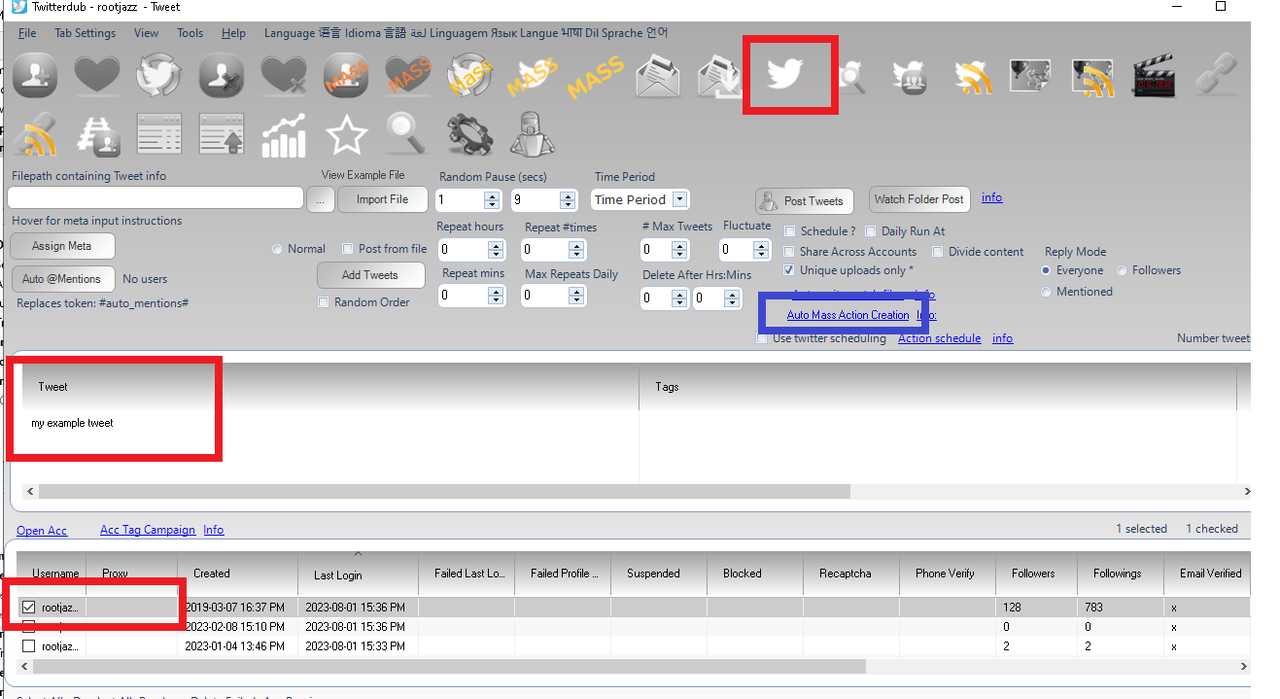This screenshot has height=699, width=1280.
Task: Click the Post Tweets button
Action: (x=805, y=201)
